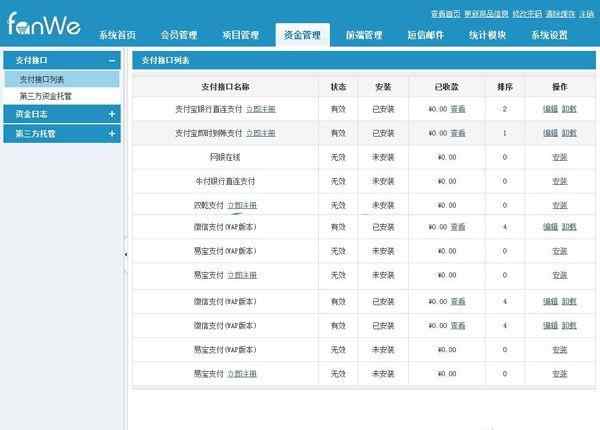Screen dimensions: 600x430
Task: Click the ¥0.00 amount in 网银在线 row
Action: tap(447, 157)
